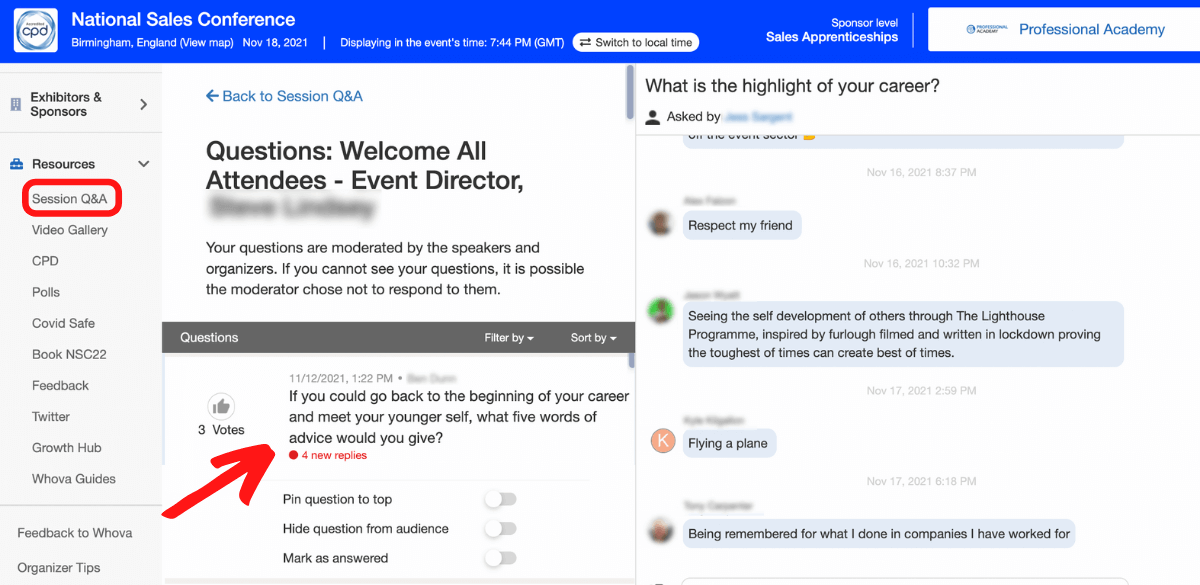Image resolution: width=1200 pixels, height=585 pixels.
Task: Click the Whova CPD accredited logo
Action: pyautogui.click(x=35, y=29)
